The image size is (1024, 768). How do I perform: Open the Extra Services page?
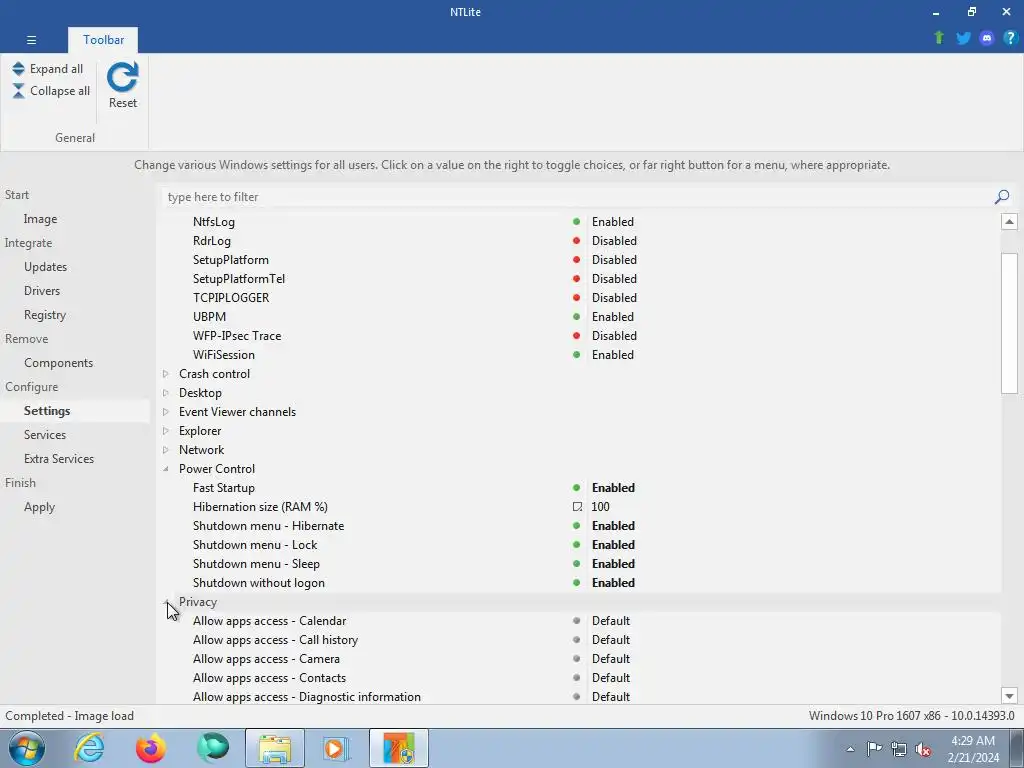click(x=59, y=458)
